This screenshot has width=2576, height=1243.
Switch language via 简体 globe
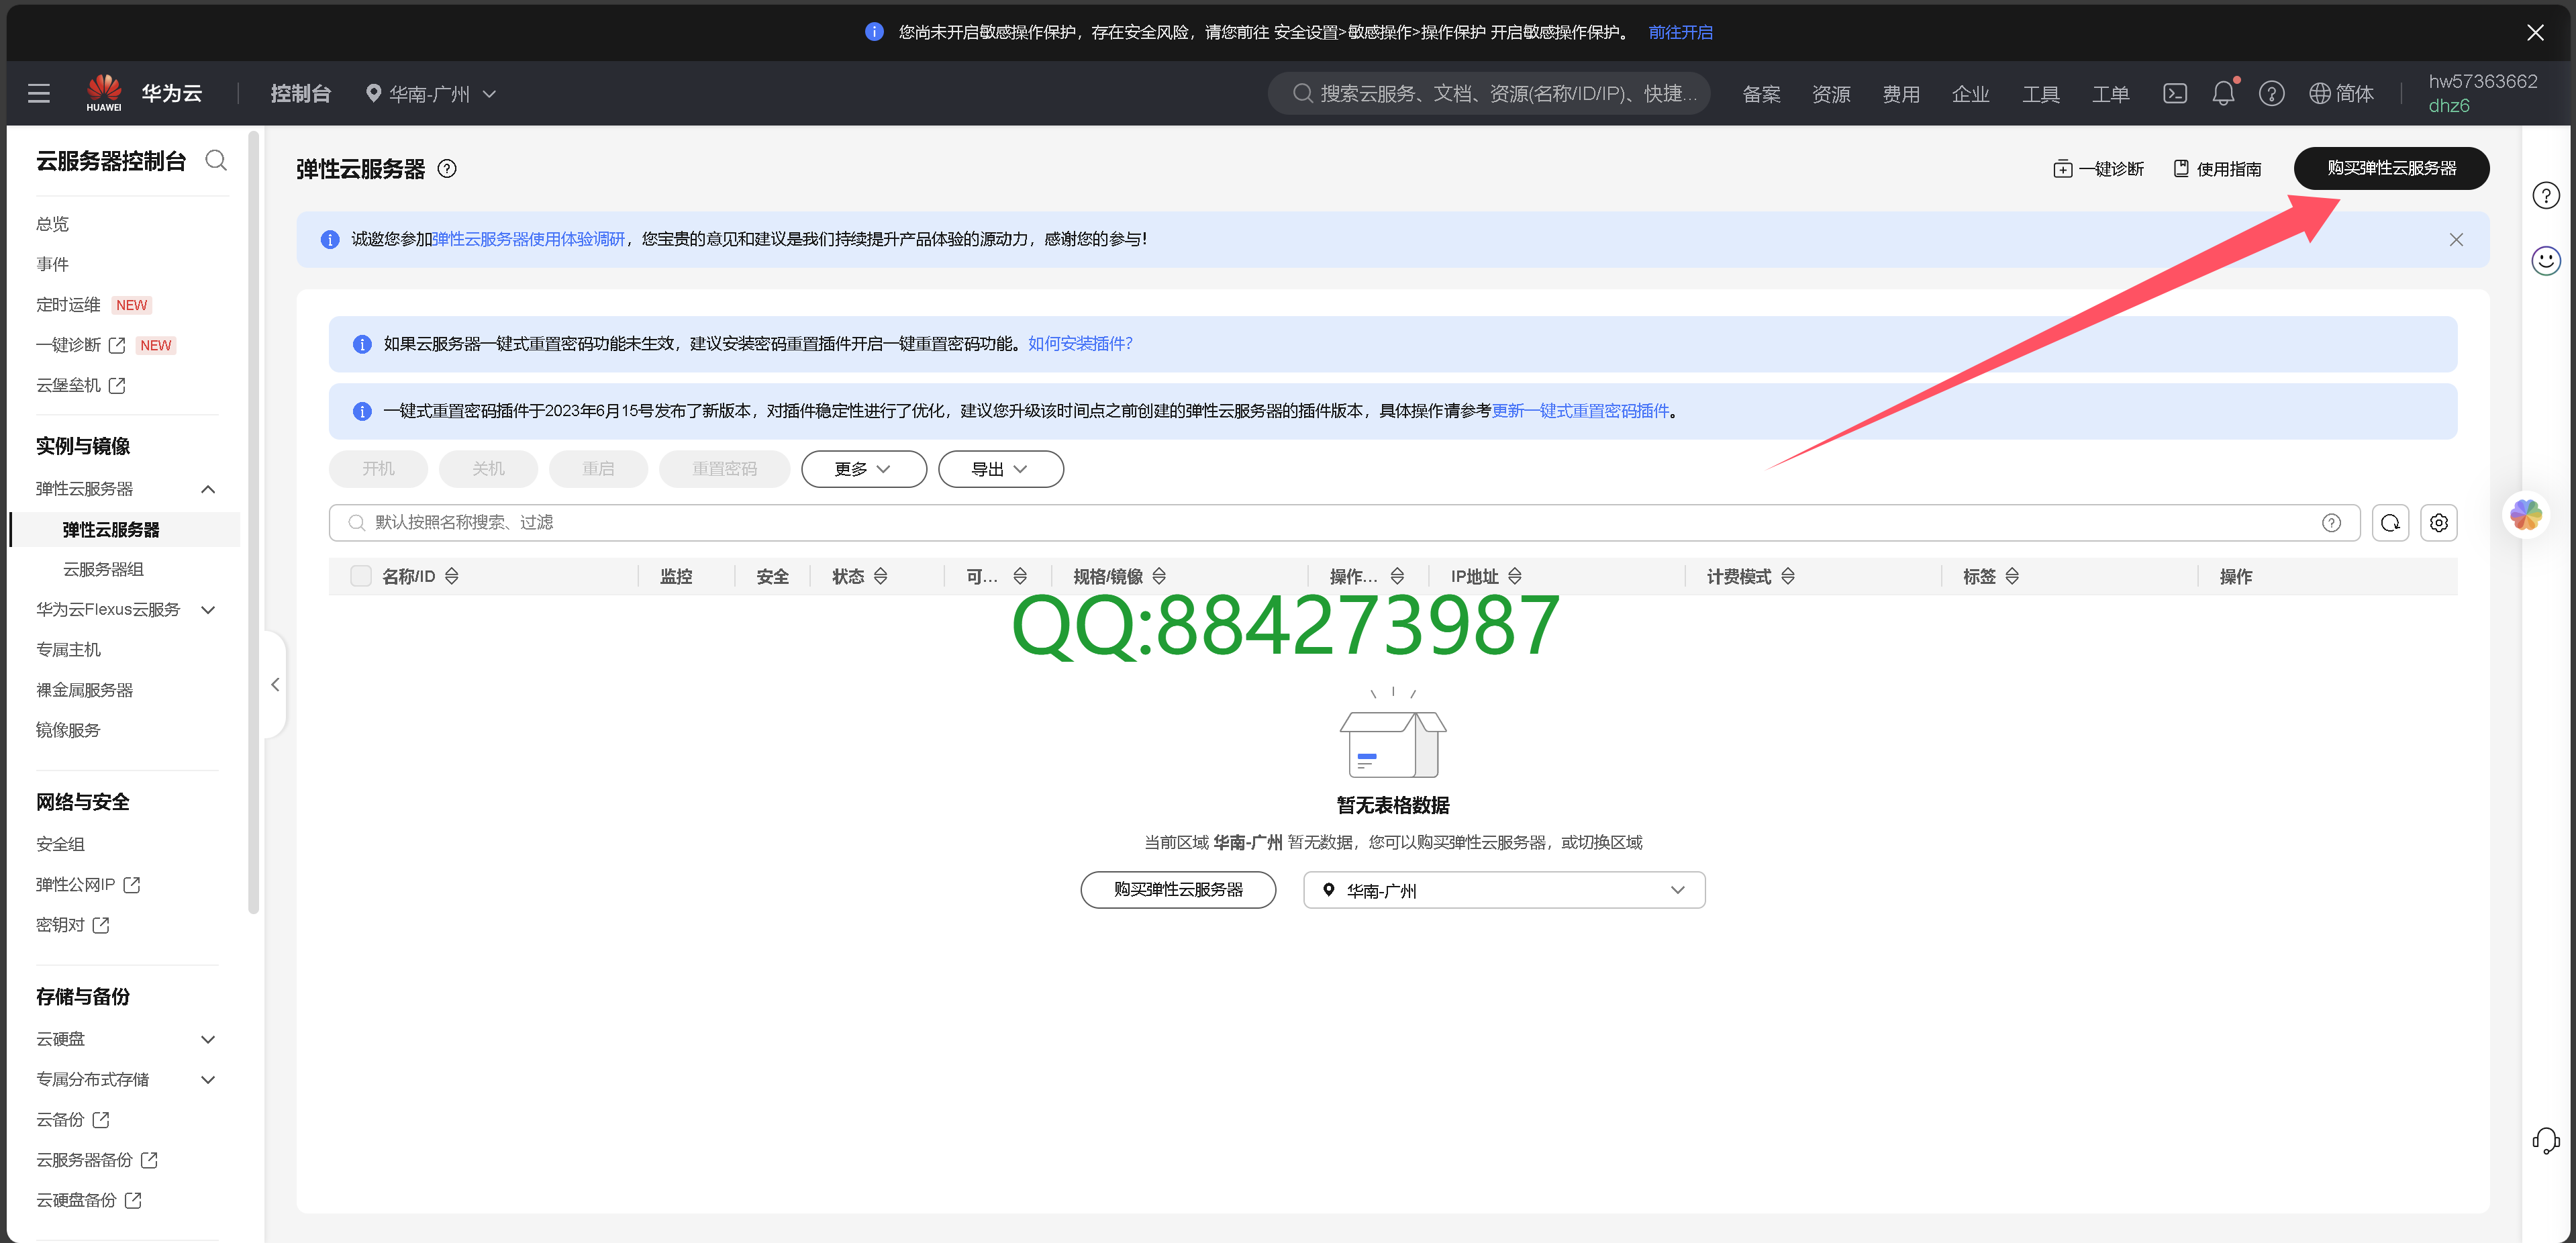point(2341,94)
